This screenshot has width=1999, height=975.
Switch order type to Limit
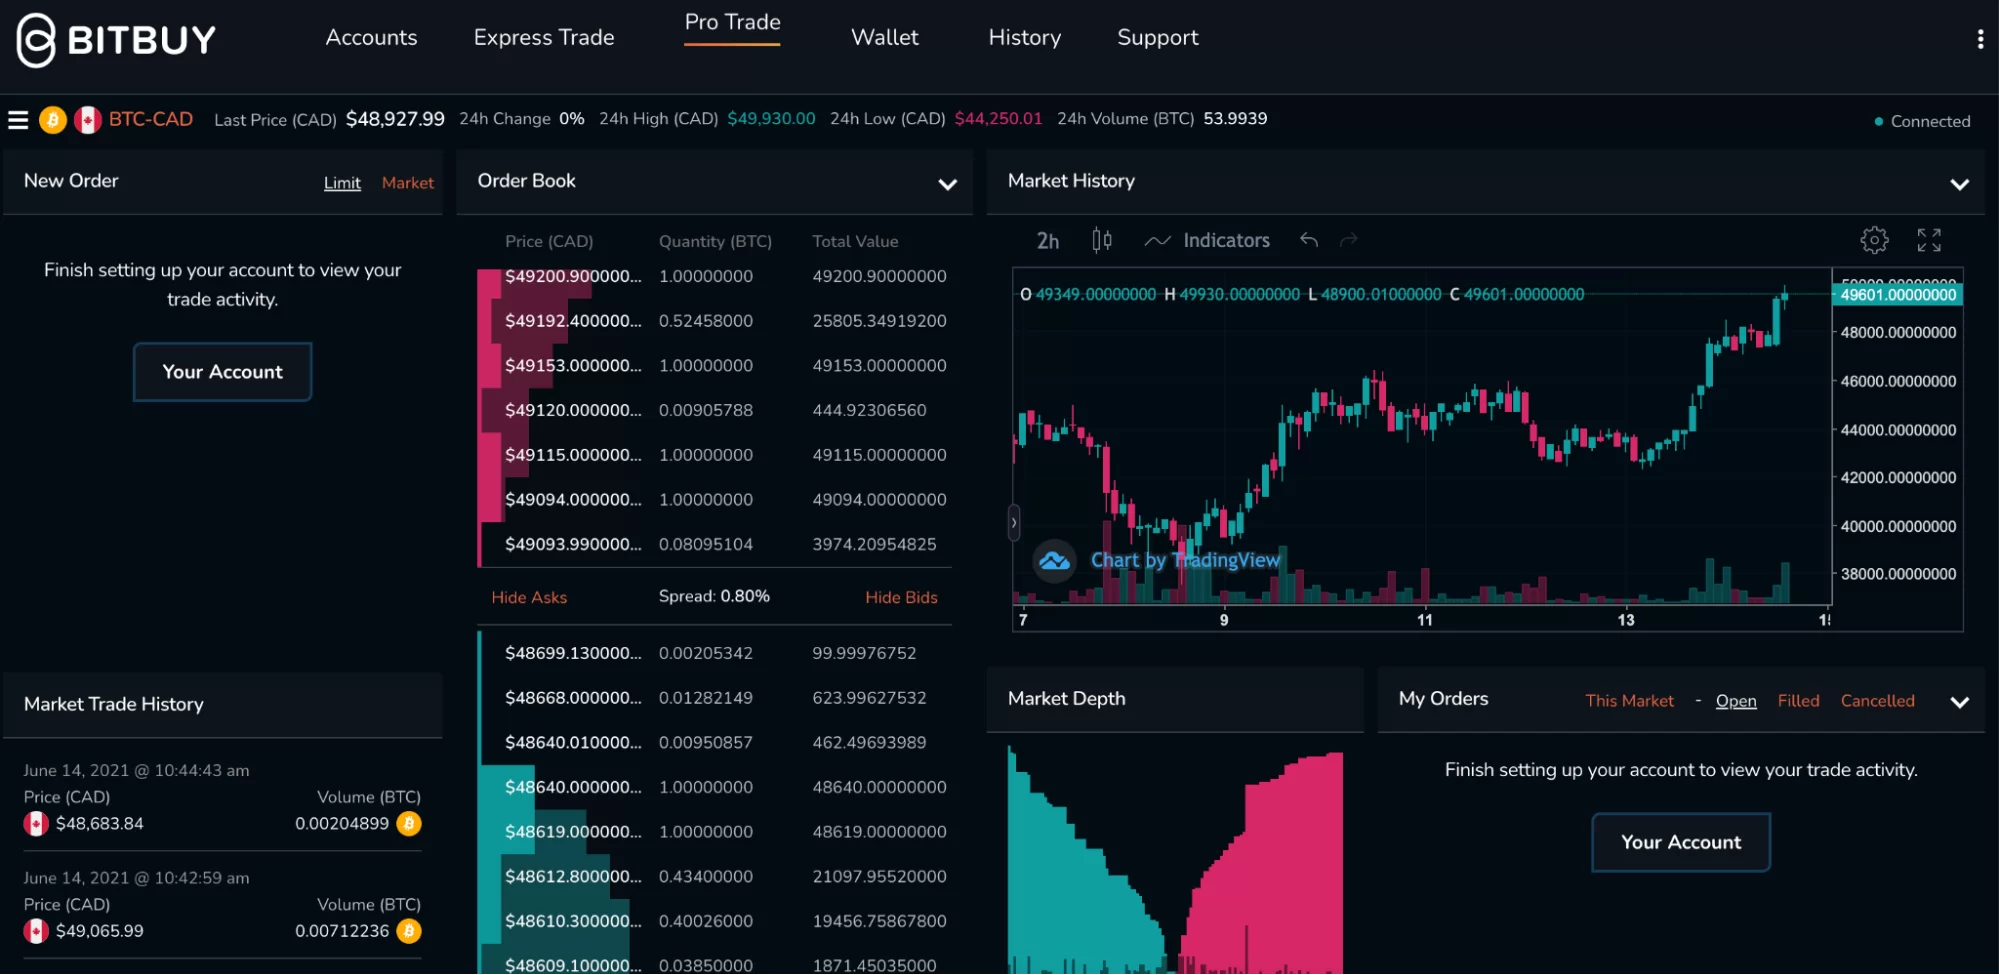342,183
